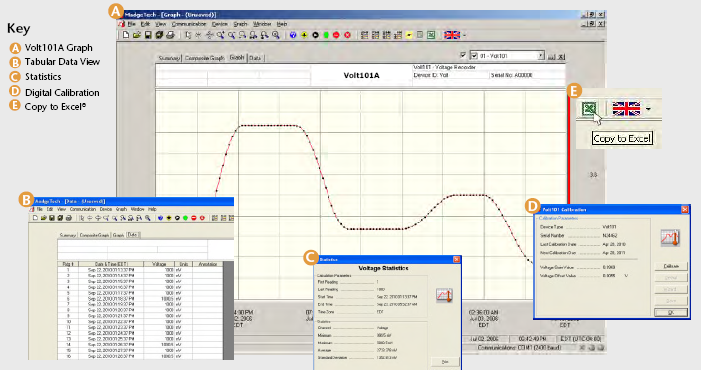Click Save disk icon in Graph window toolbar
This screenshot has height=370, width=701.
tap(148, 35)
